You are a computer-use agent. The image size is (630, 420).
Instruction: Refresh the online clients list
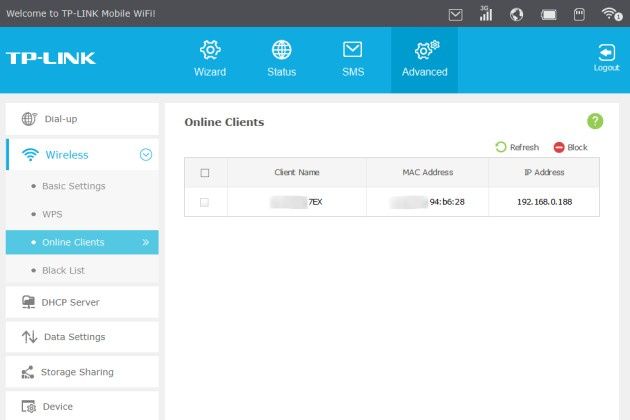point(517,148)
